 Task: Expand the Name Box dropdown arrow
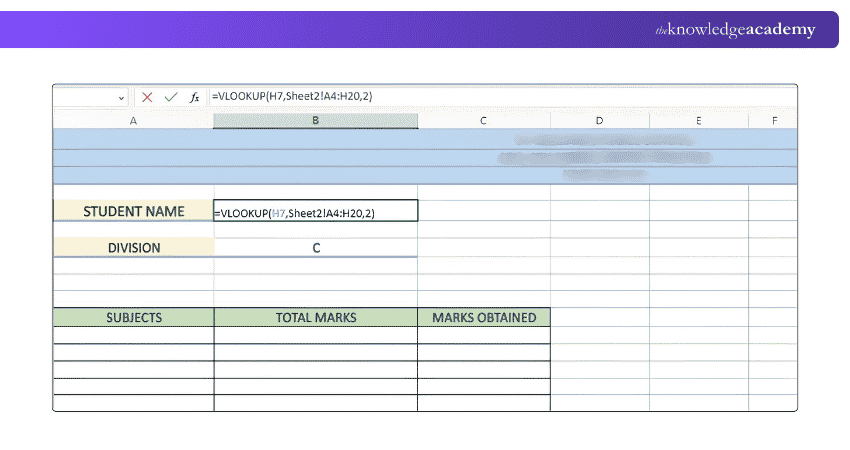(121, 98)
